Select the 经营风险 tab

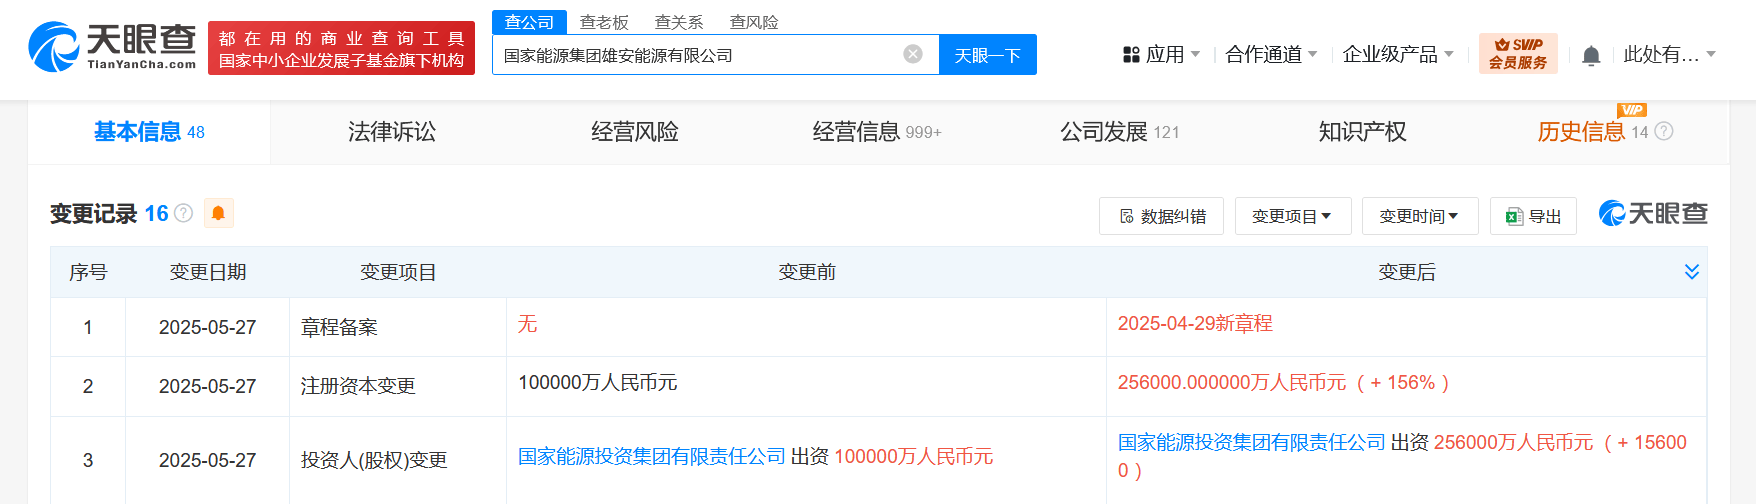[635, 132]
